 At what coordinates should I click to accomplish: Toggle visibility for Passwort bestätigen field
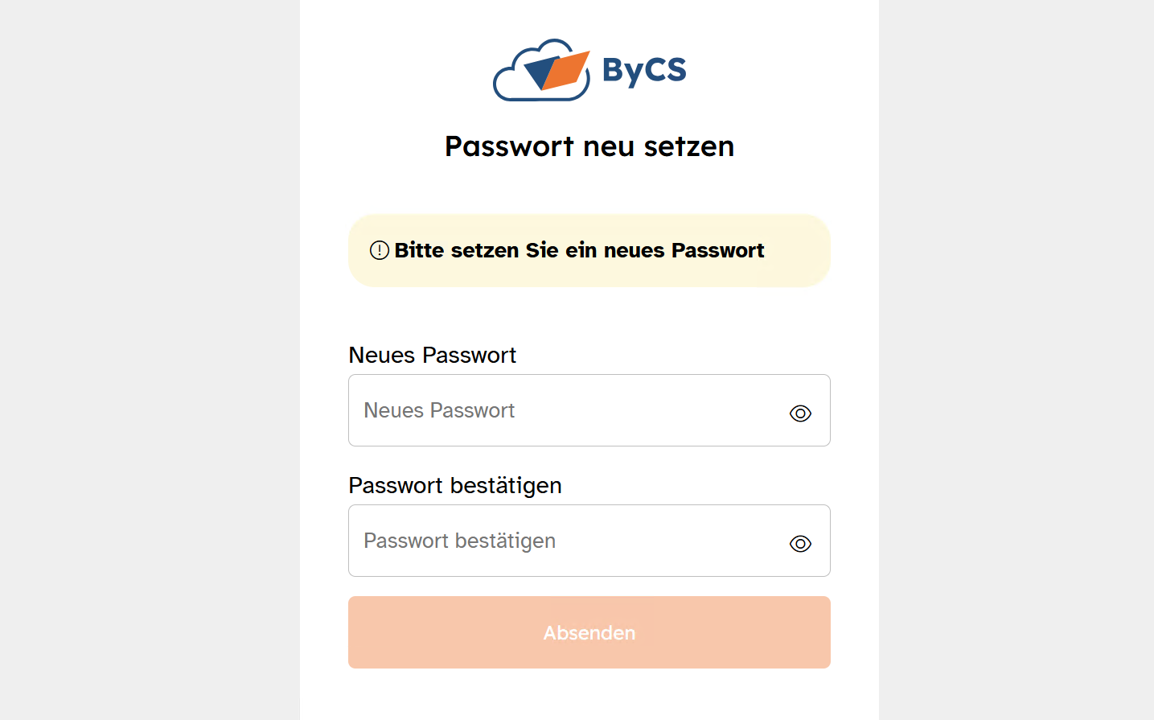[x=800, y=543]
